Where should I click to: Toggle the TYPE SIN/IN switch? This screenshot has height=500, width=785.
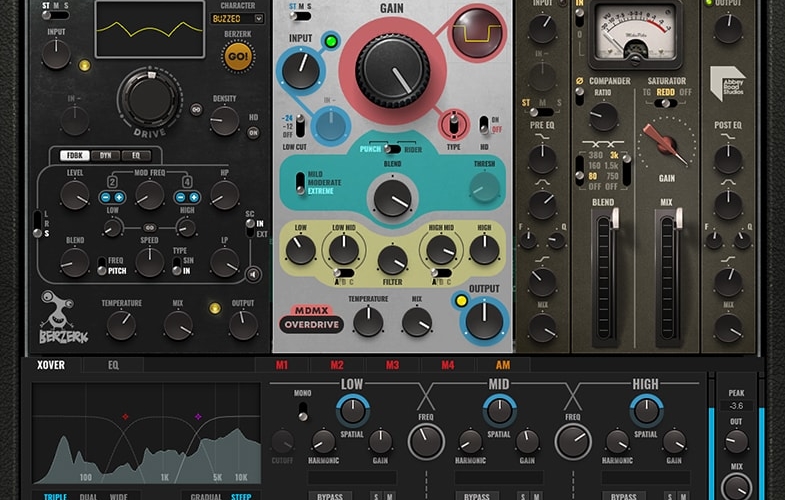pos(177,266)
